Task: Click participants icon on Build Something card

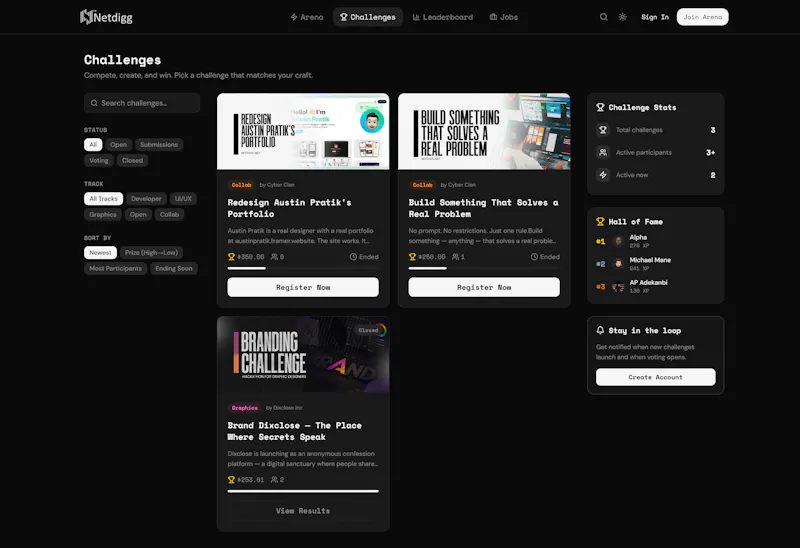Action: coord(455,257)
